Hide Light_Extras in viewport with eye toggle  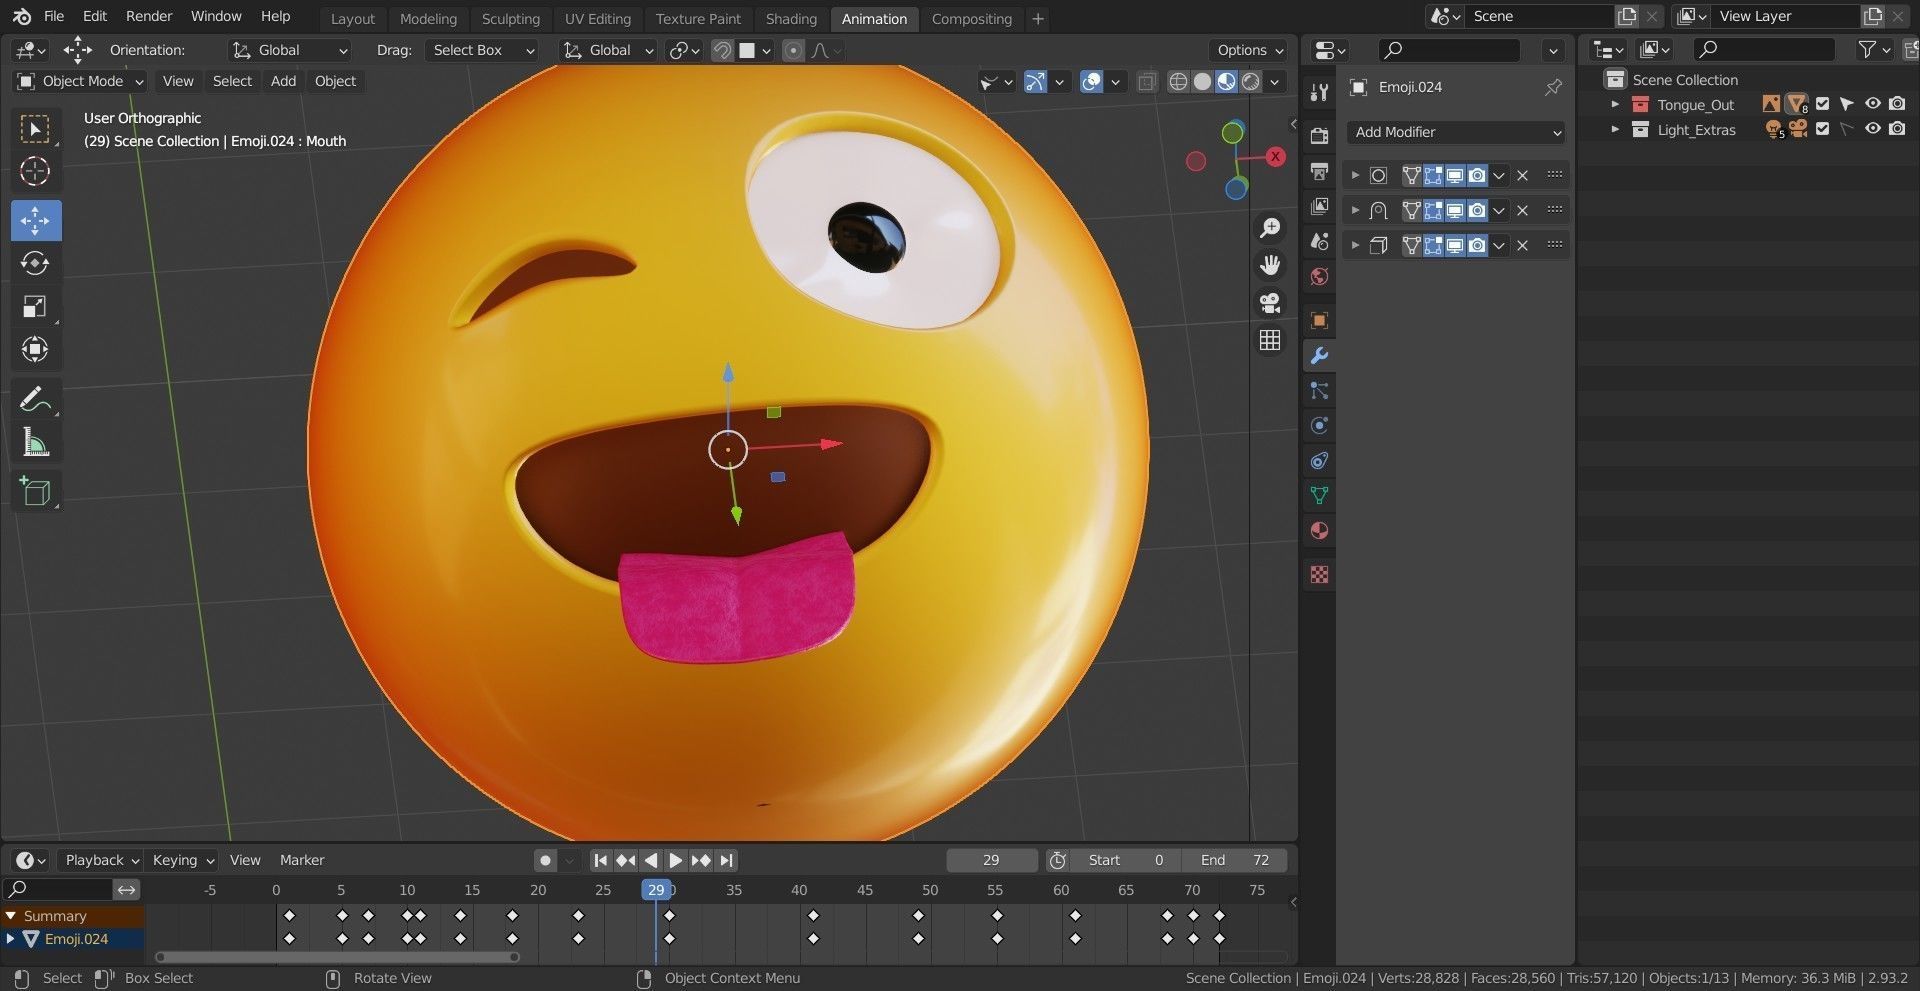(1872, 129)
